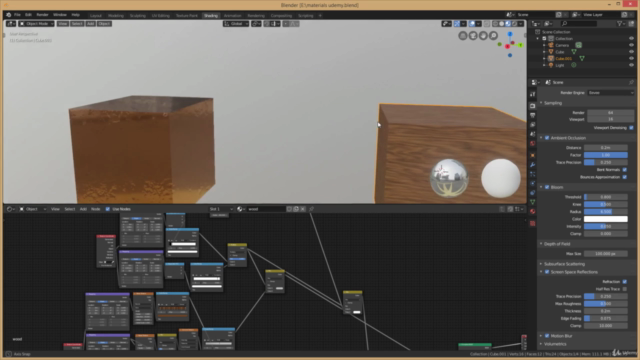Open the View Layer properties tab icon
Image resolution: width=640 pixels, height=360 pixels.
click(x=532, y=125)
